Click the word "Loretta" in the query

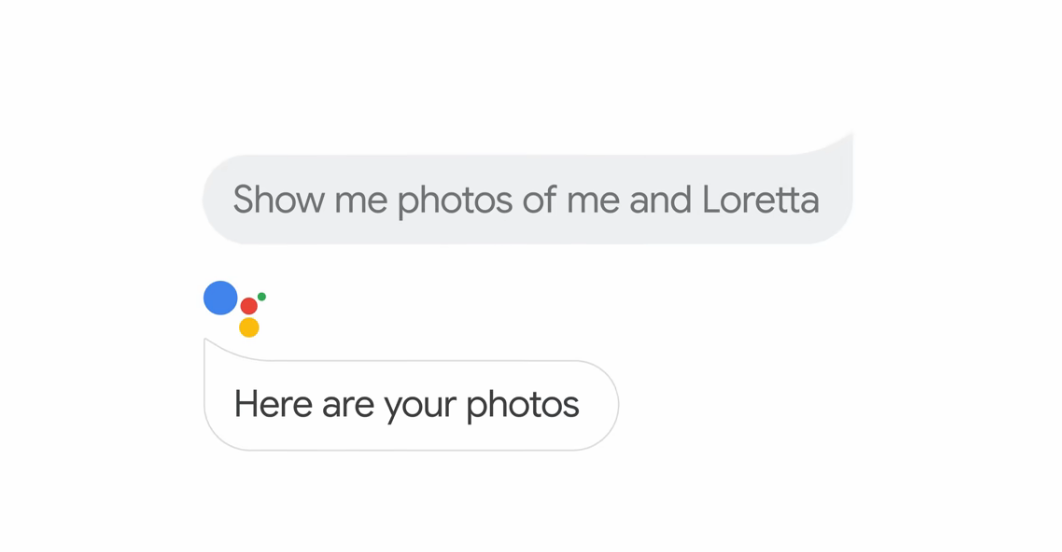[x=760, y=200]
